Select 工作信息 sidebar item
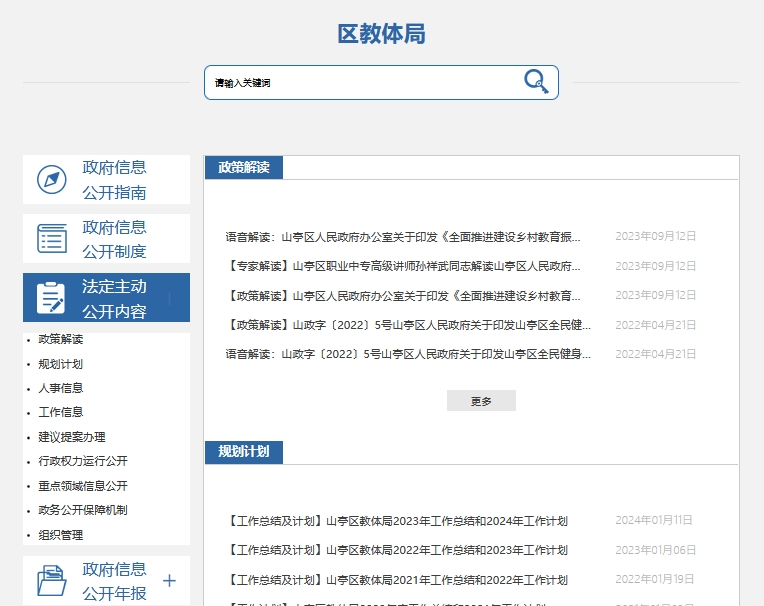The height and width of the screenshot is (606, 764). [x=61, y=412]
